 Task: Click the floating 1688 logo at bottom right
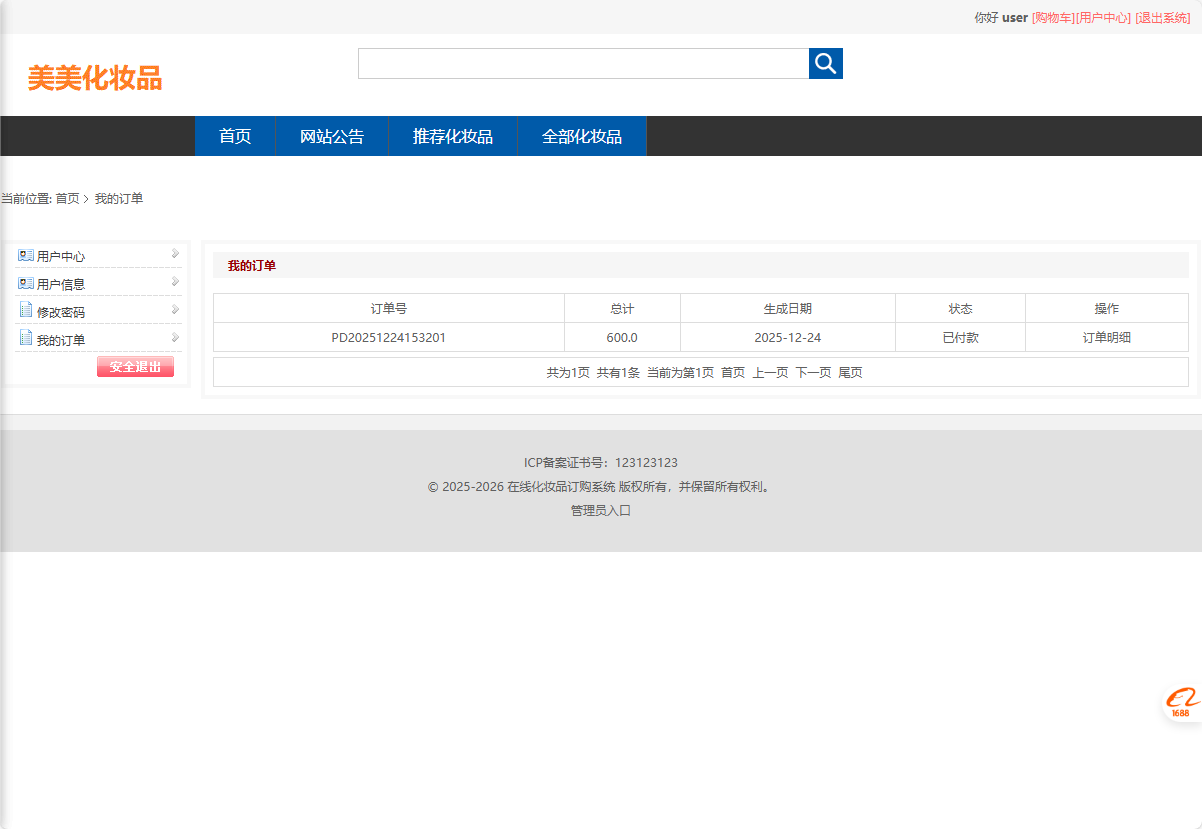[1180, 701]
